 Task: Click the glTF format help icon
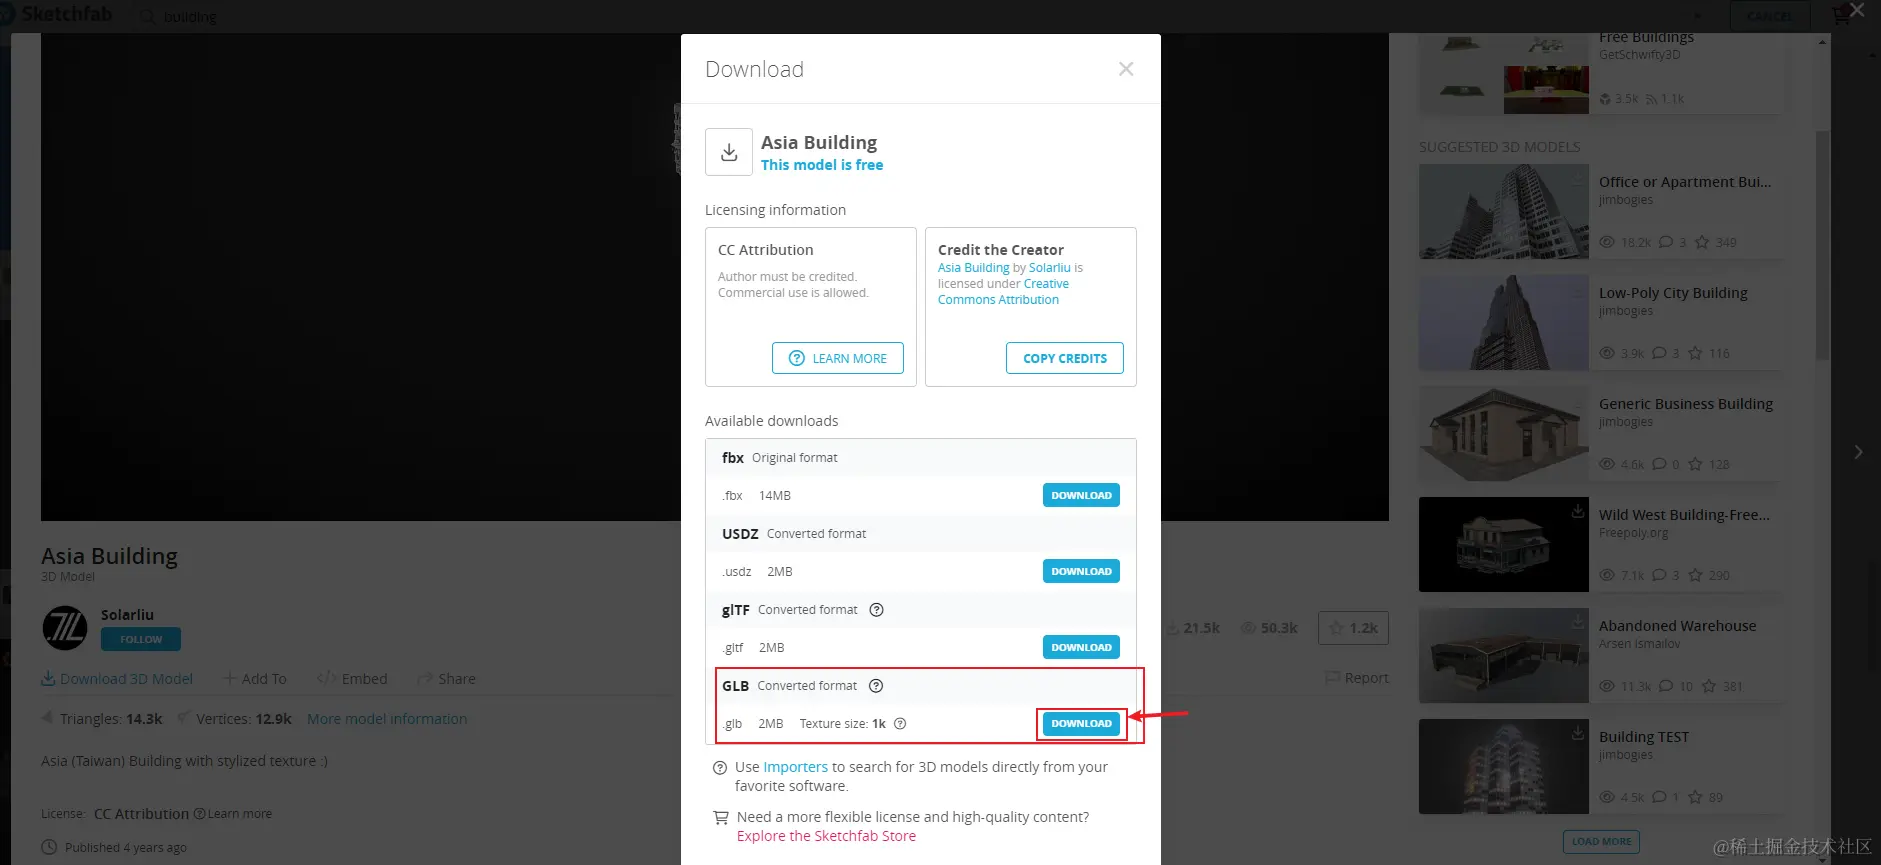(x=876, y=610)
